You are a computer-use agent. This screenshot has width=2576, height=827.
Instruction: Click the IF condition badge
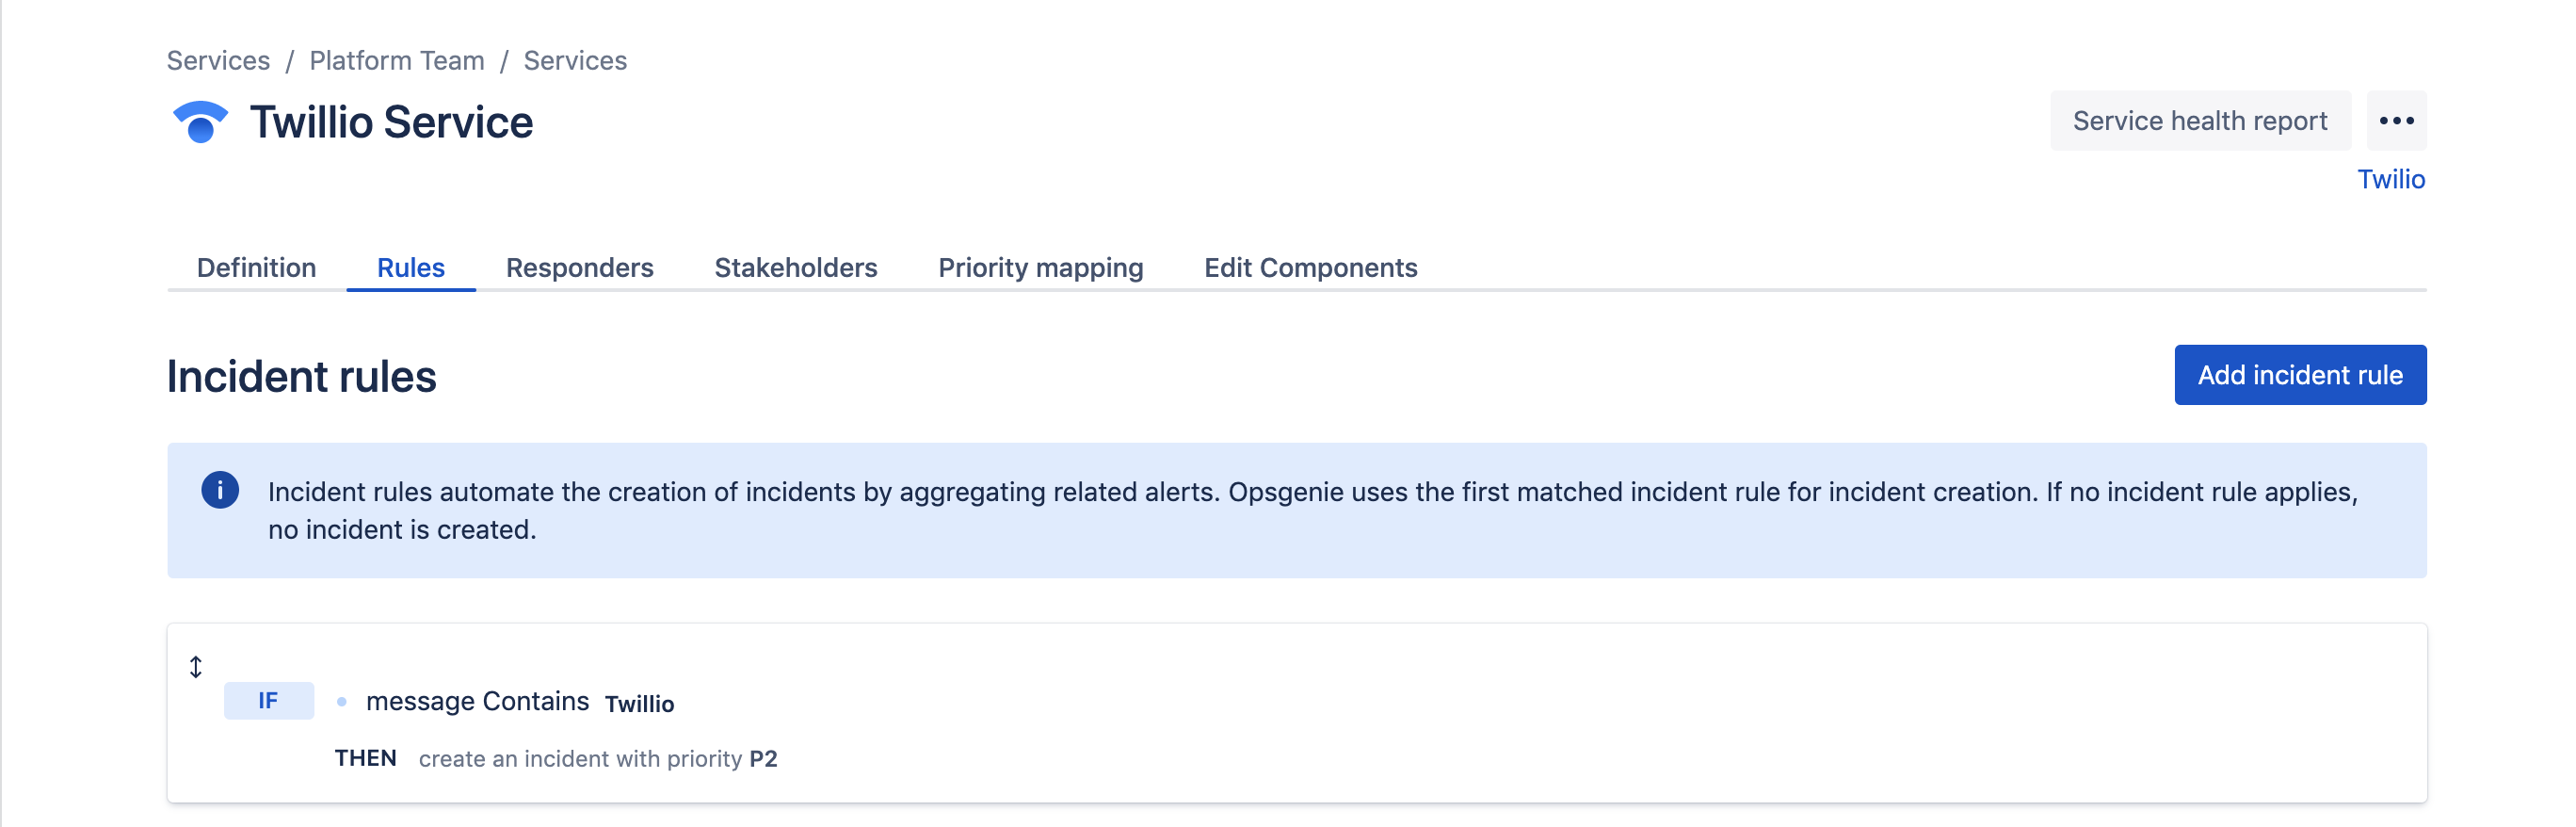(268, 701)
